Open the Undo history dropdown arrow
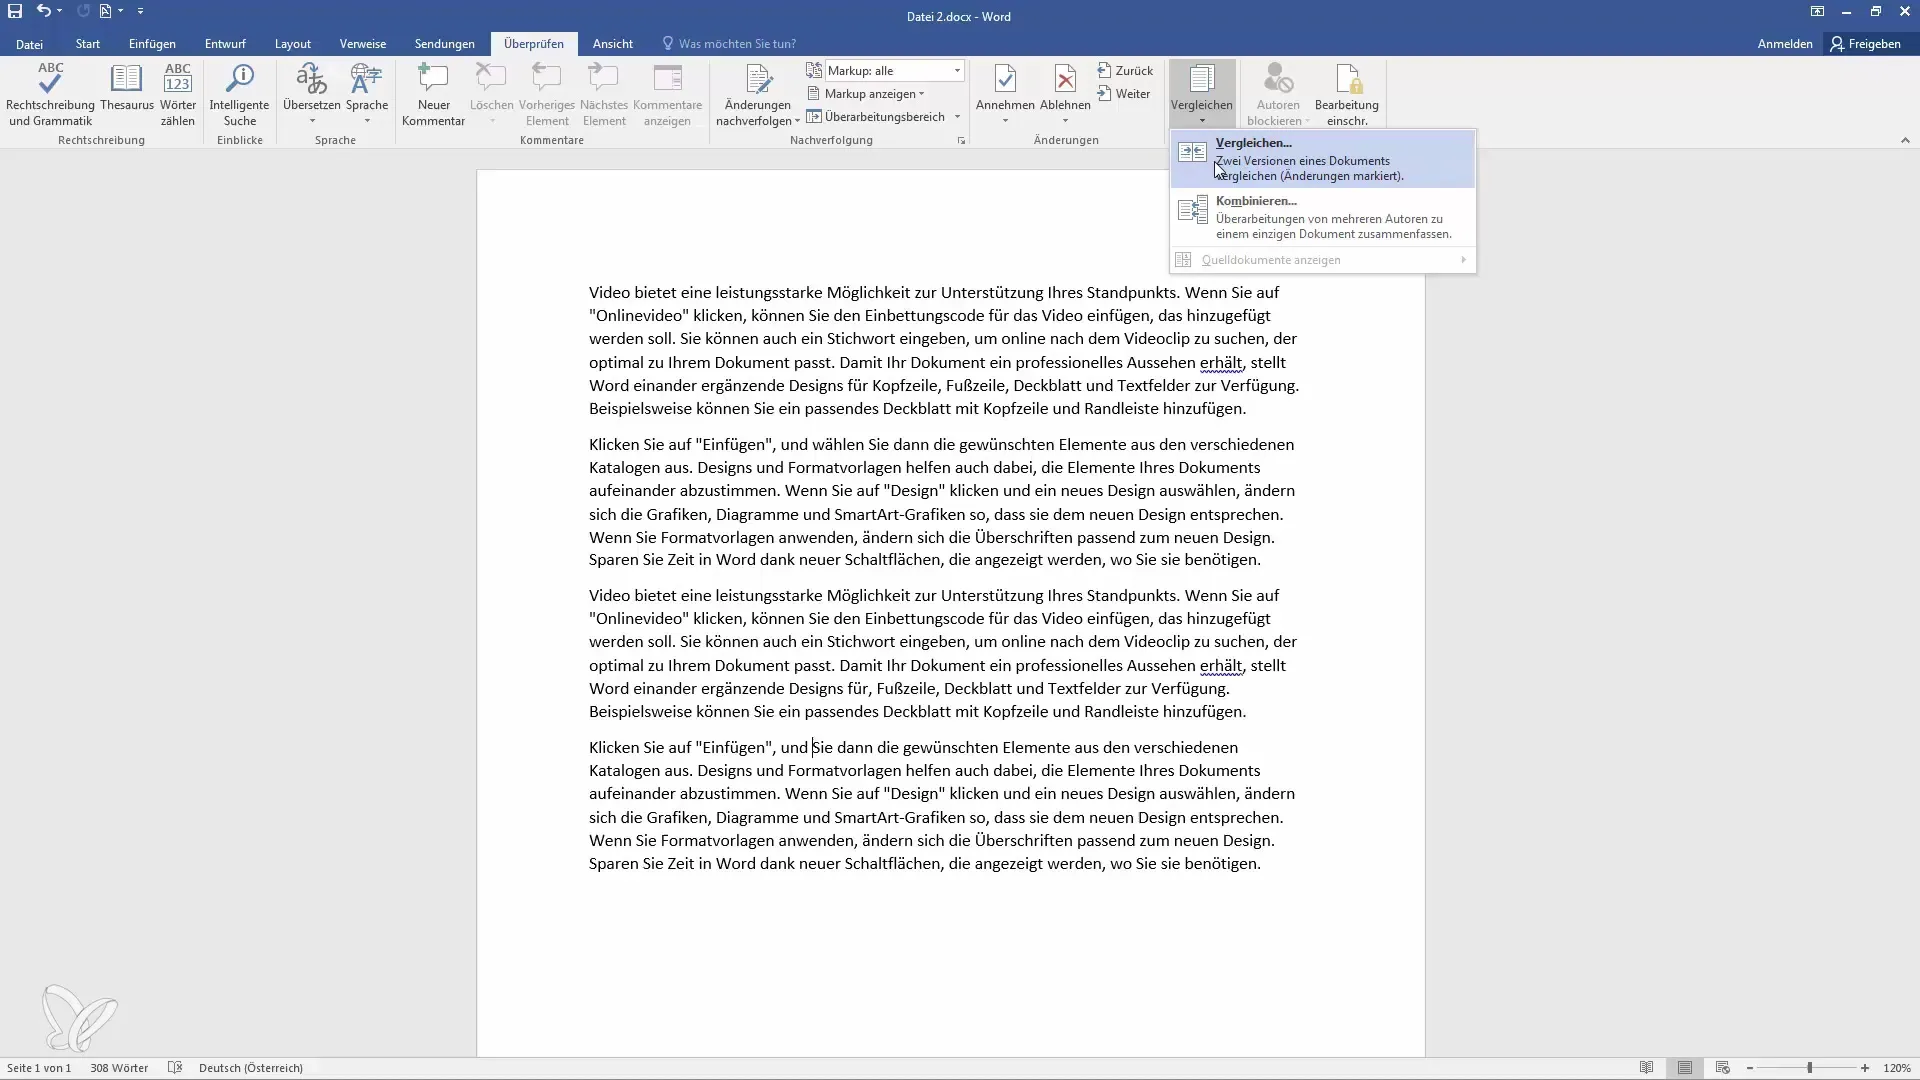1920x1080 pixels. pyautogui.click(x=60, y=11)
